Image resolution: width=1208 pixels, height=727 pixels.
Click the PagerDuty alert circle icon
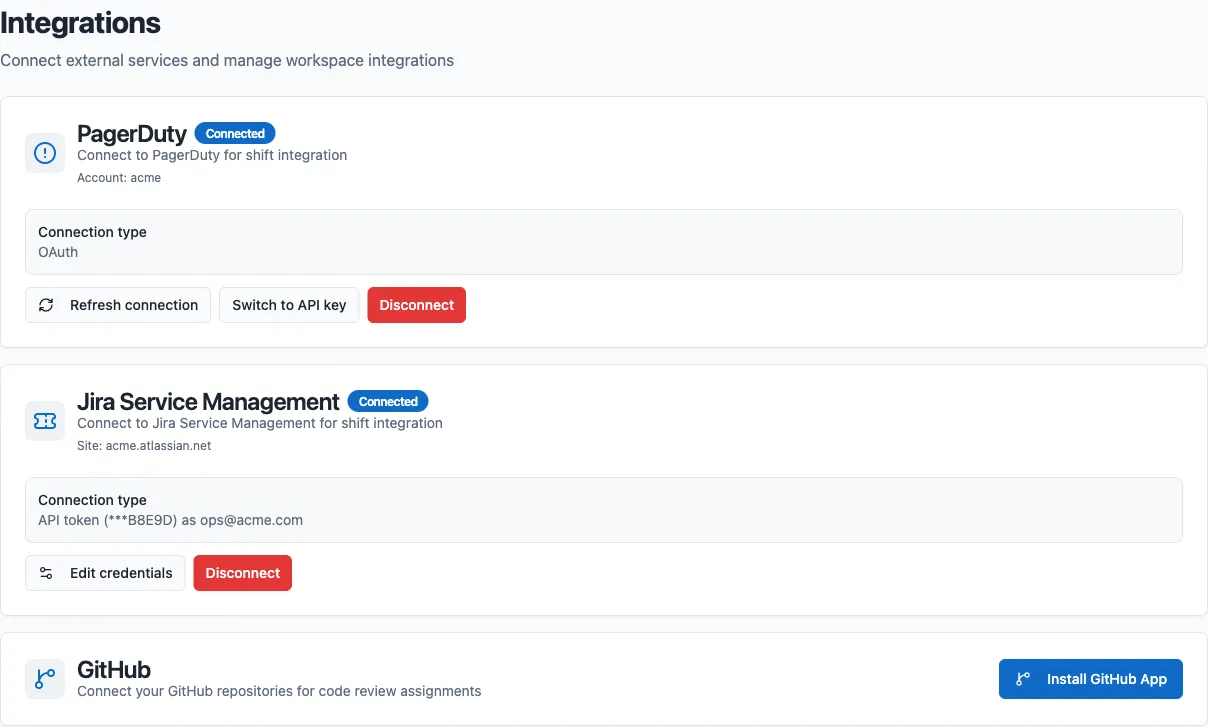click(x=45, y=153)
